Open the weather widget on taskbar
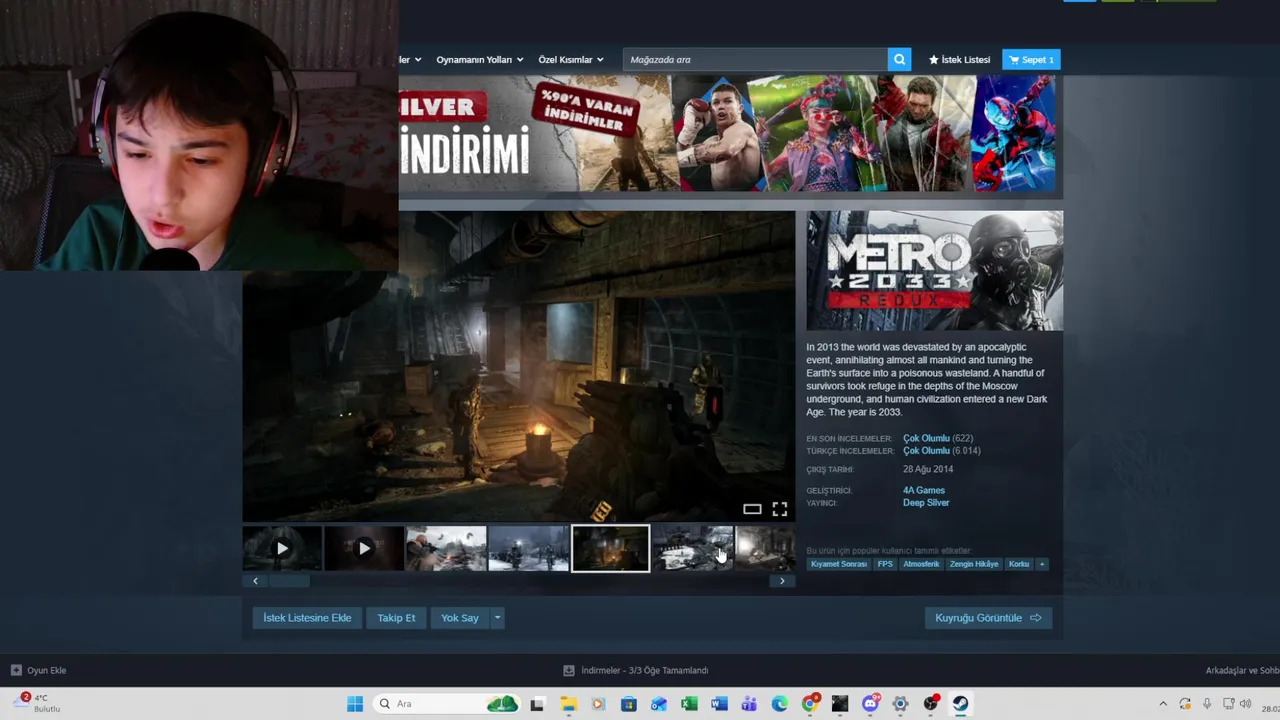 pos(38,703)
